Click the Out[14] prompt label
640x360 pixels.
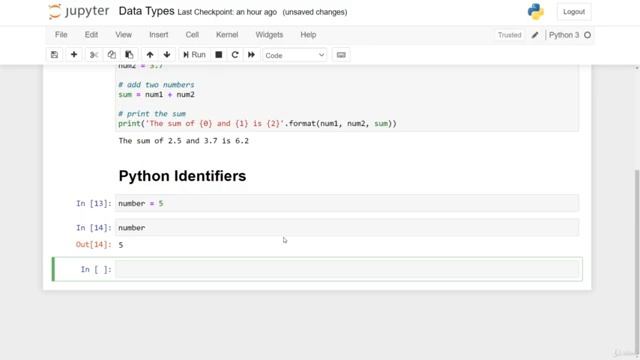point(93,244)
